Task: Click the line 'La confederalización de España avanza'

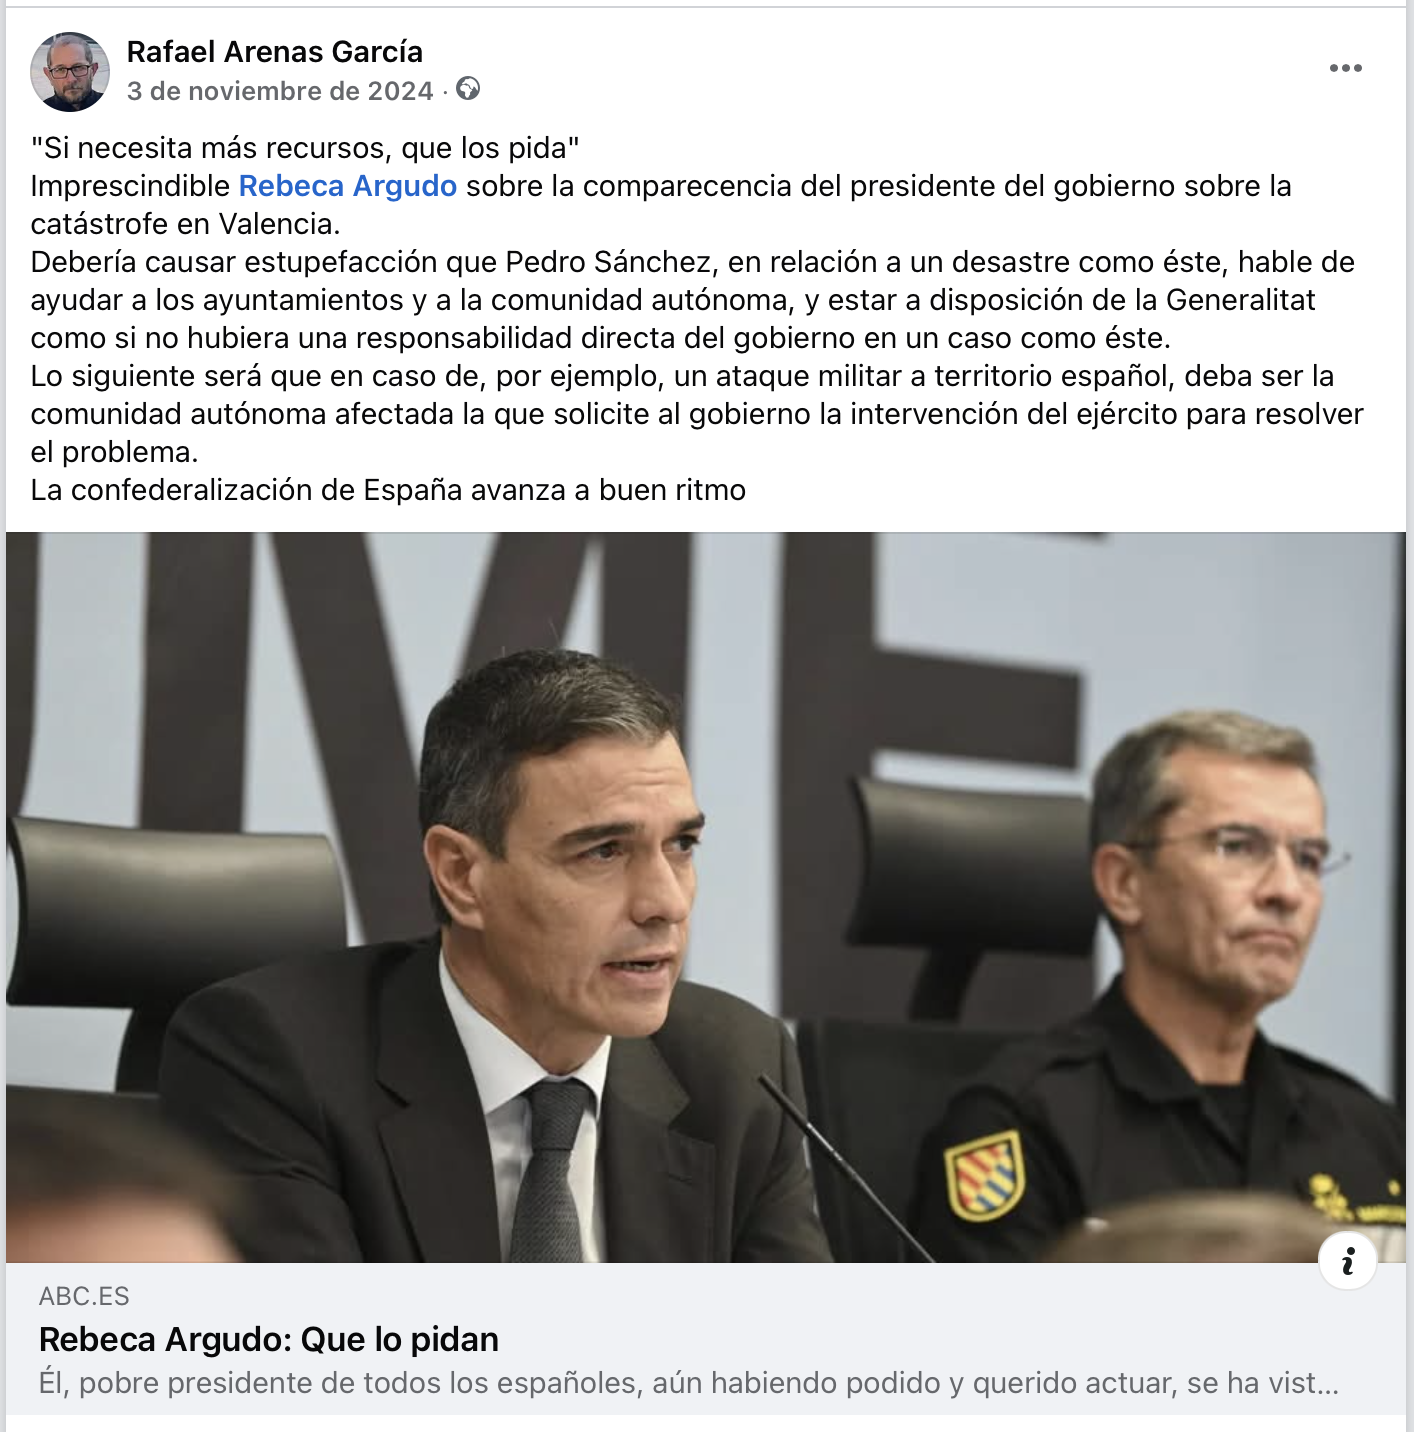Action: click(388, 490)
